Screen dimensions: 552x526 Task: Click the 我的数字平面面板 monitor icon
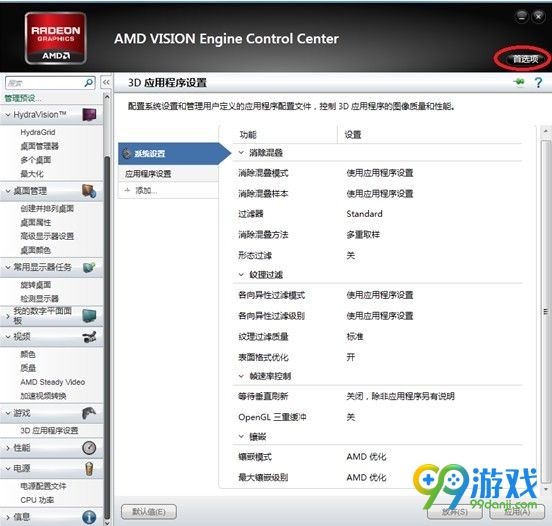click(x=89, y=316)
